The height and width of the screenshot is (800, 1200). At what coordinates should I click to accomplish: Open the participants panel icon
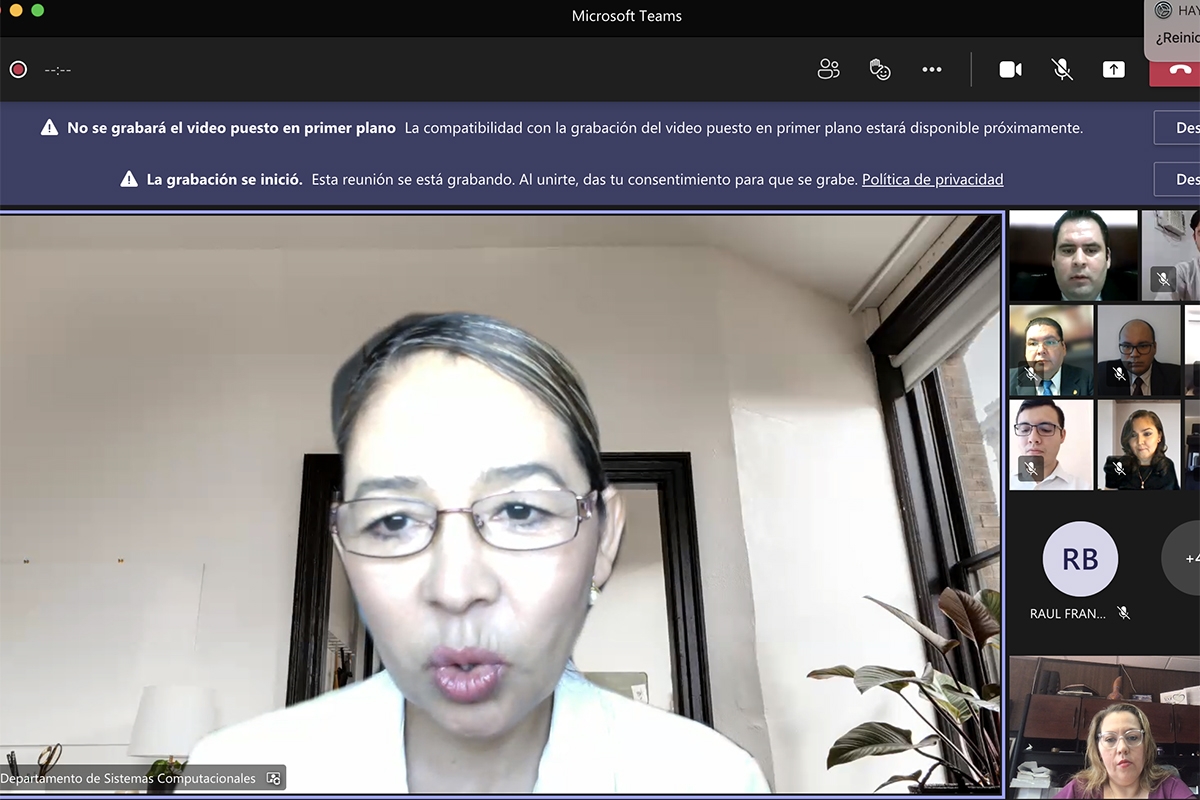(828, 69)
